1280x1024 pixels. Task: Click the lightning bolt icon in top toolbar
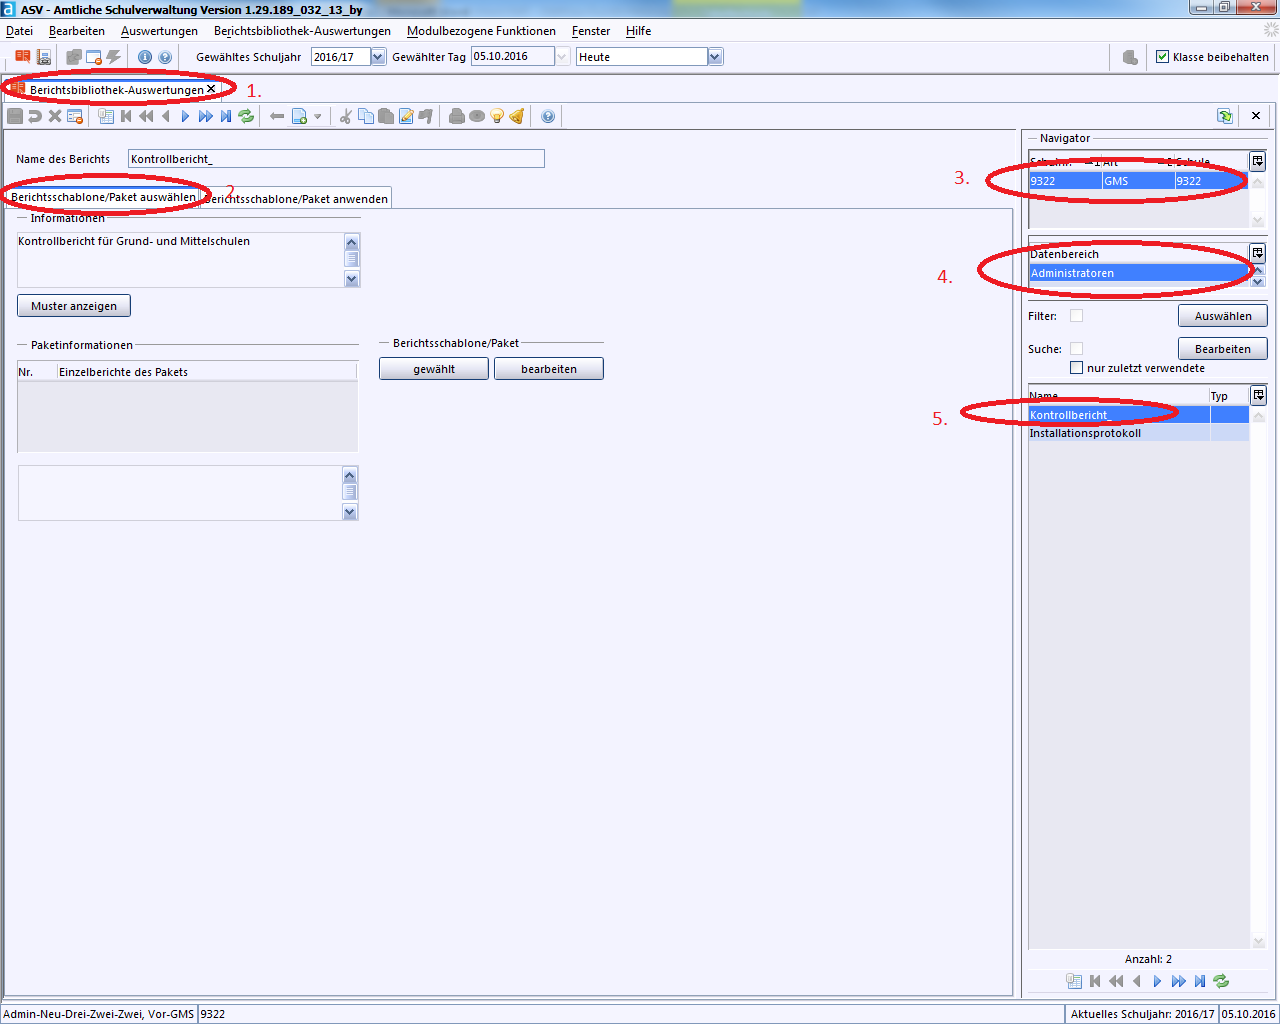click(x=113, y=57)
